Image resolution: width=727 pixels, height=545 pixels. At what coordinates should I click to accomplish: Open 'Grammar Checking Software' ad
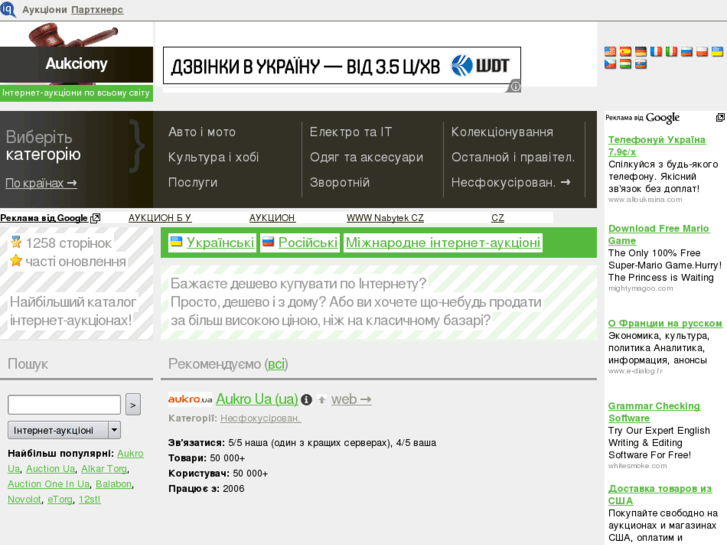(x=654, y=412)
